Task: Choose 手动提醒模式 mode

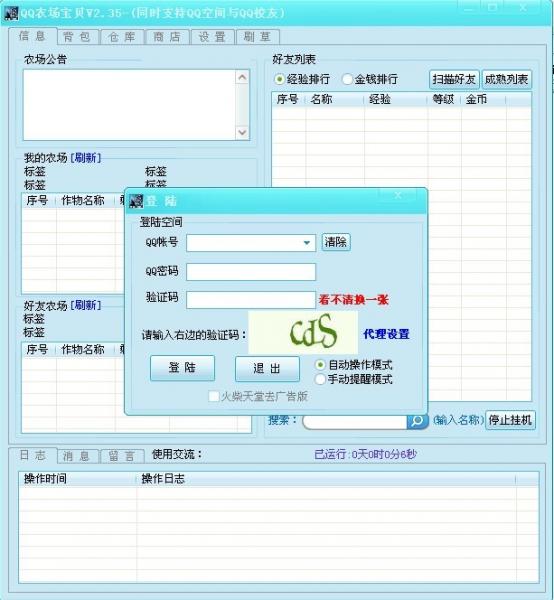Action: [x=320, y=379]
